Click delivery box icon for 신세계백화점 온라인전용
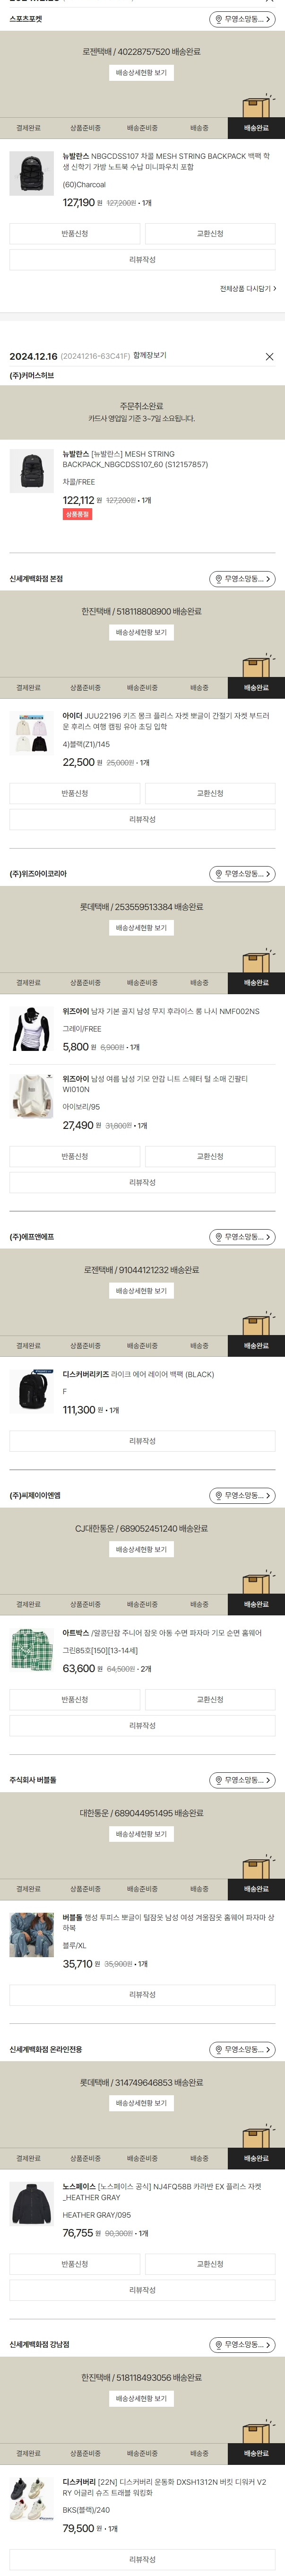Viewport: 285px width, 2576px height. (255, 2137)
